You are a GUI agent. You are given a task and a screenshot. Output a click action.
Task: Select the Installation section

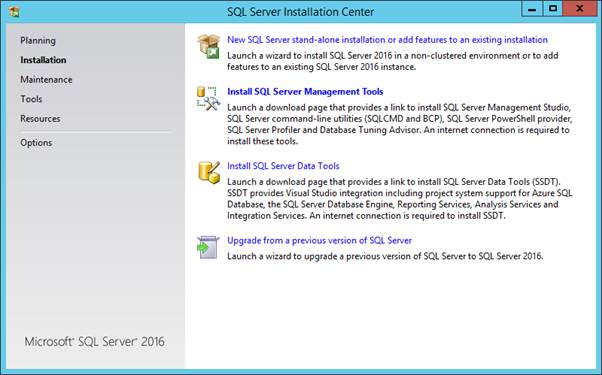(43, 60)
